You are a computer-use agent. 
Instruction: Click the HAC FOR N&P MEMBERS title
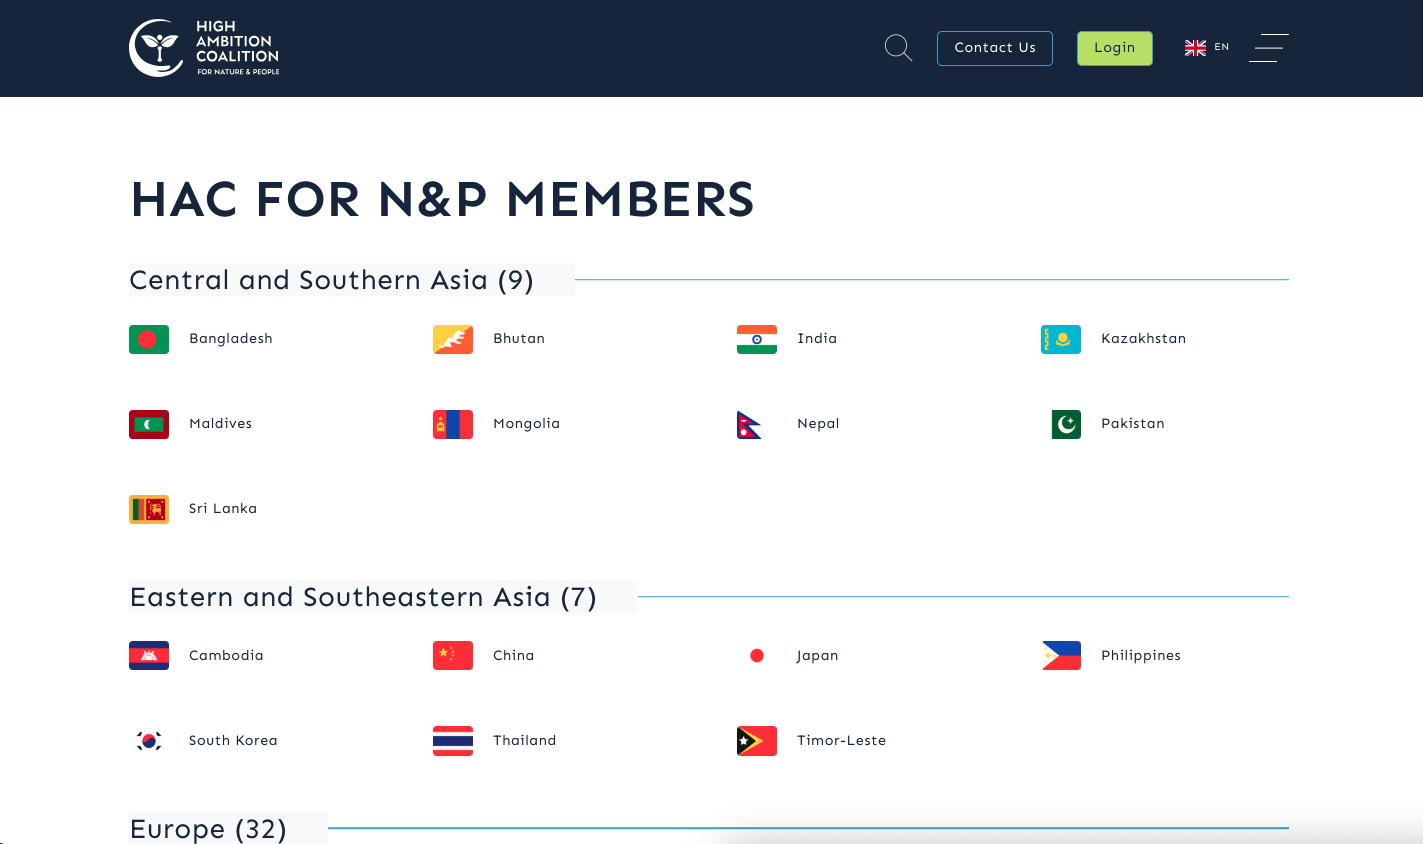(x=443, y=199)
